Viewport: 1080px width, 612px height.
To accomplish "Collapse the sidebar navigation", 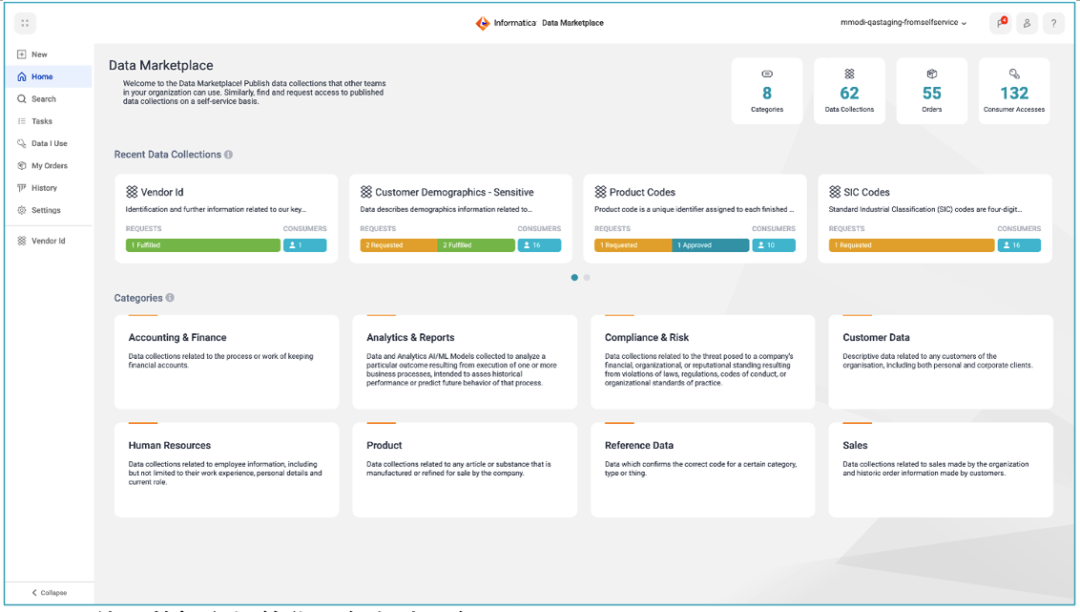I will click(49, 592).
